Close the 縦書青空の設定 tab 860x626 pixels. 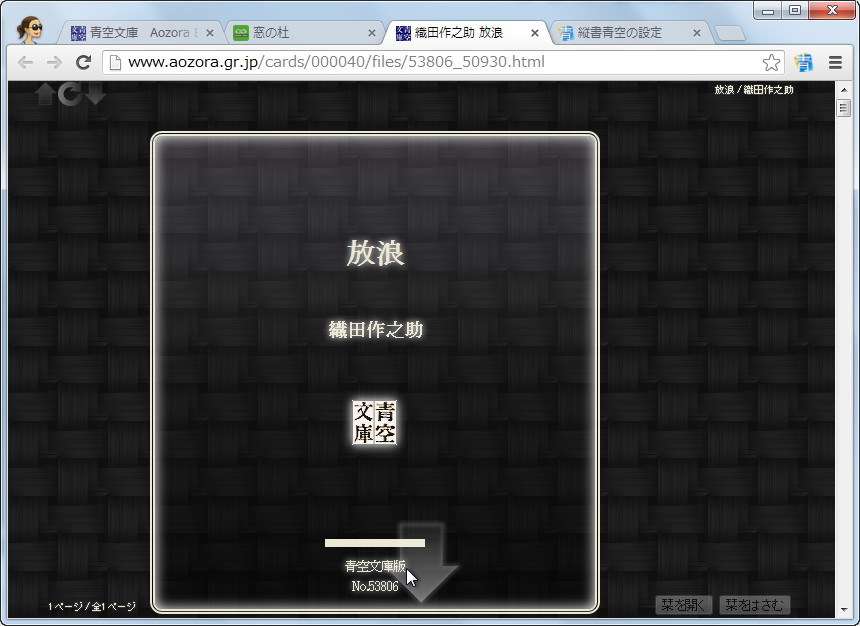(x=697, y=33)
